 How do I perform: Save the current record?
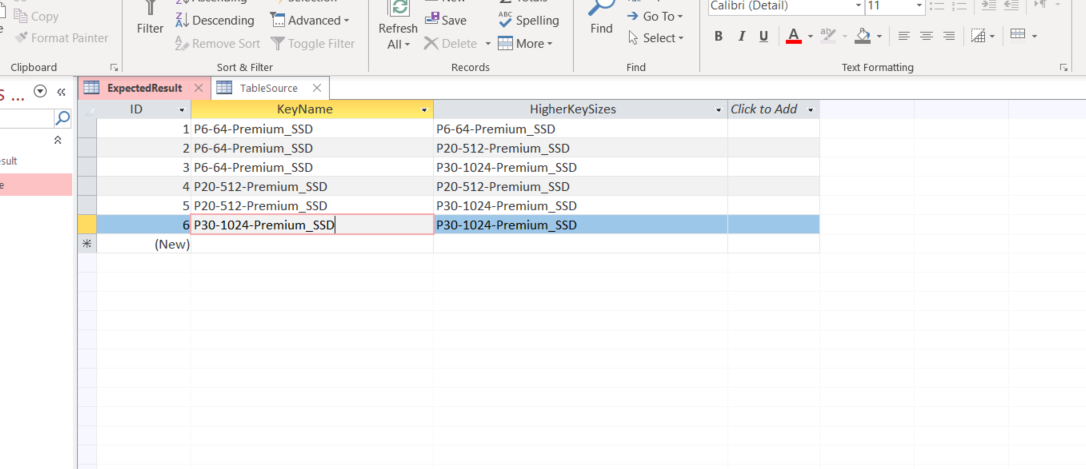(445, 21)
